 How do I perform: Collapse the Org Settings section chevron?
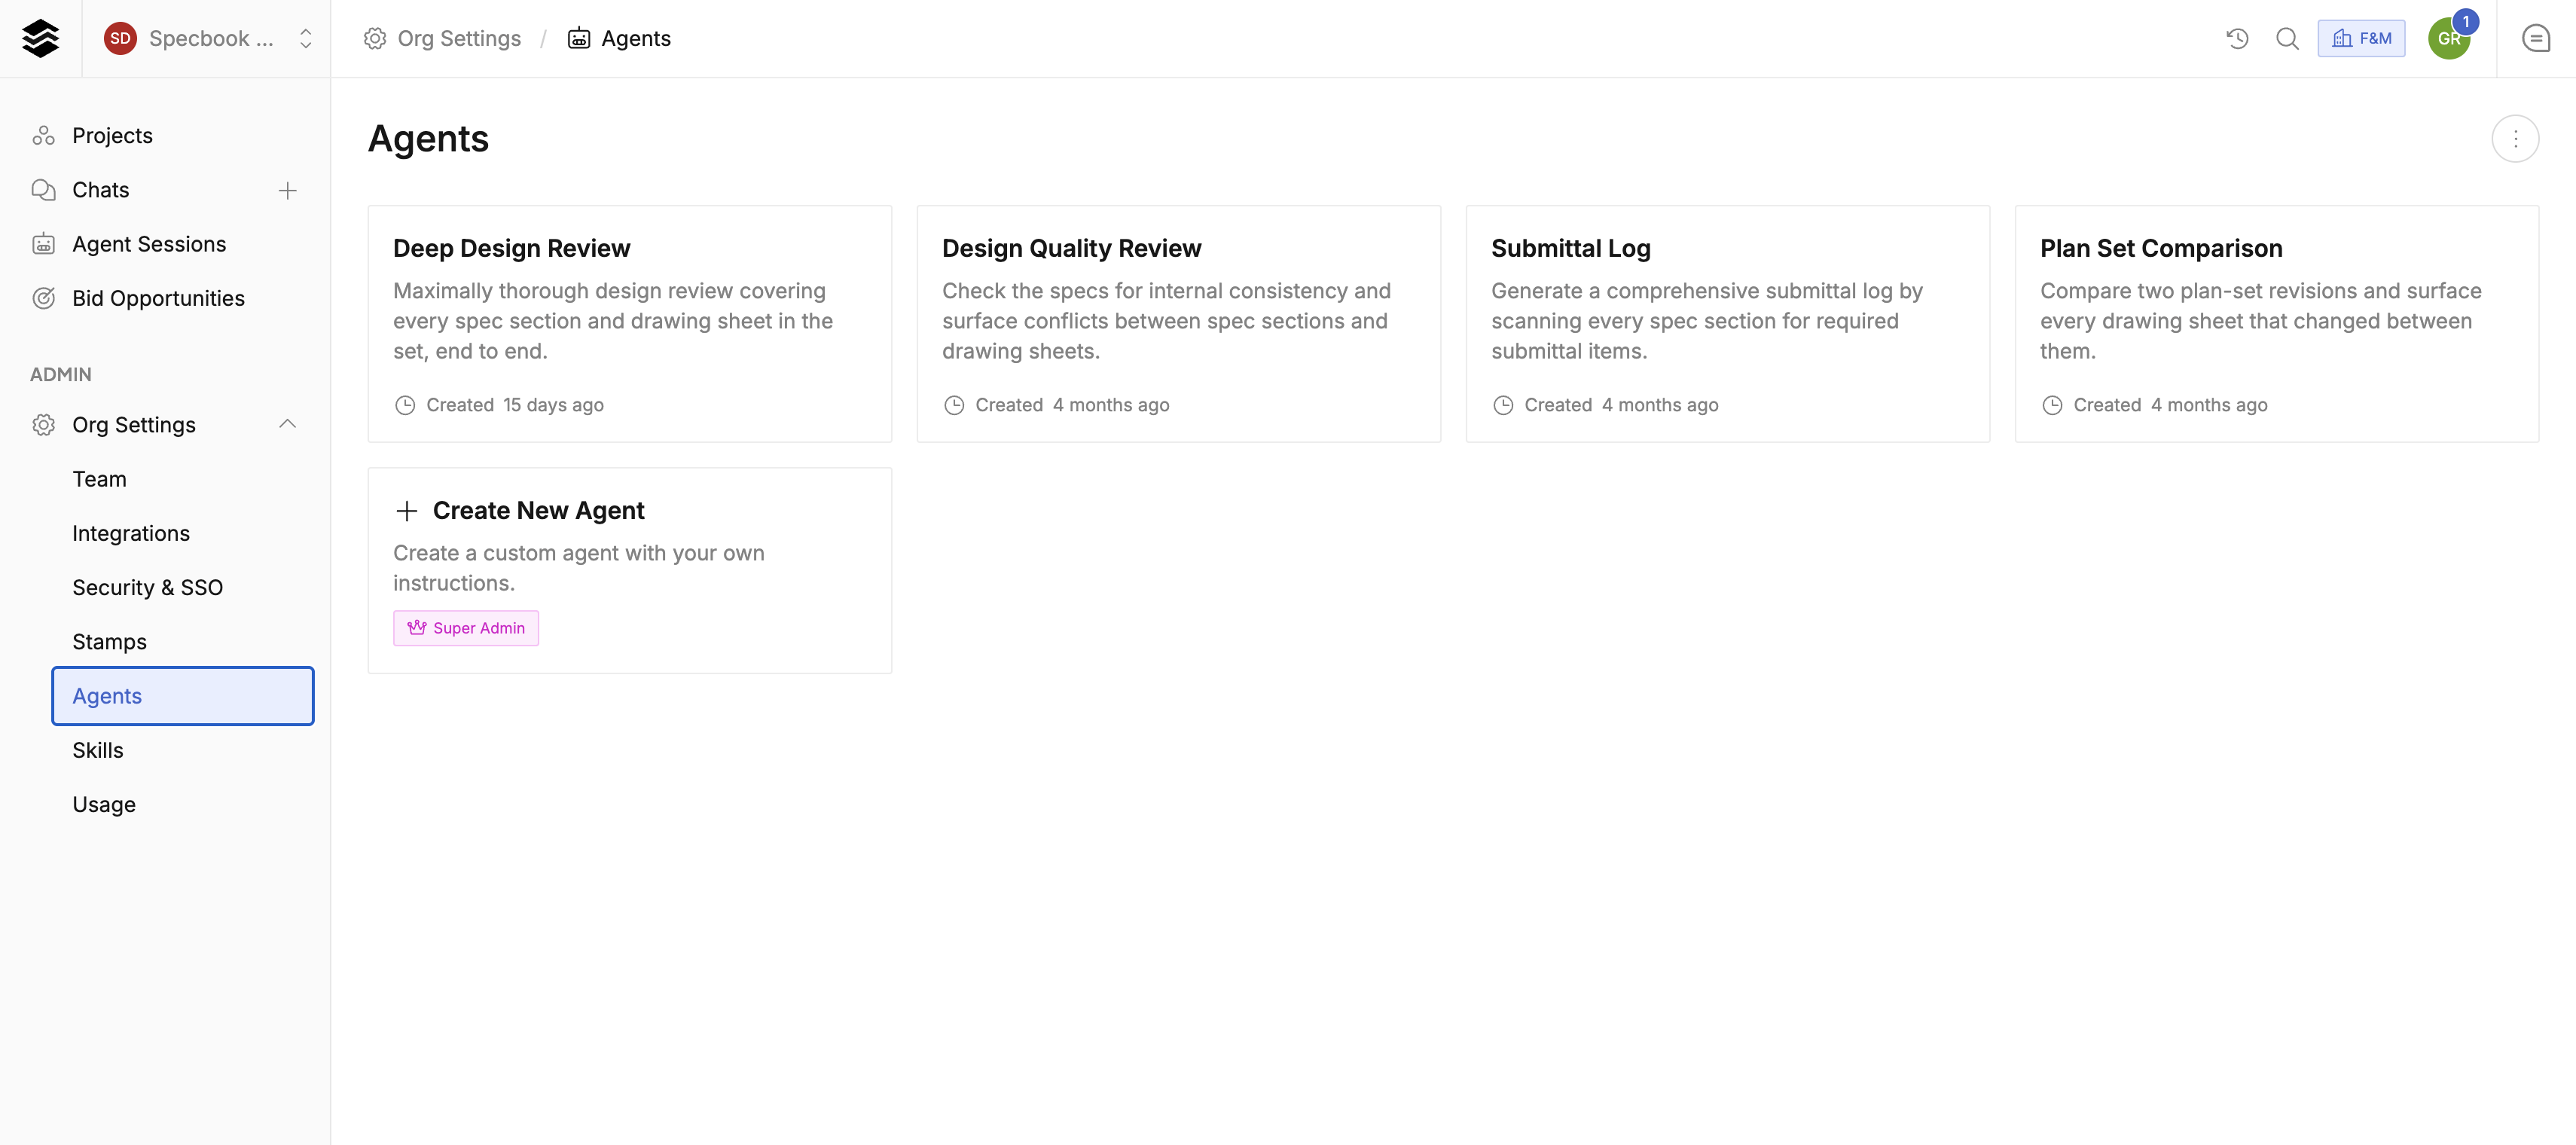point(288,425)
